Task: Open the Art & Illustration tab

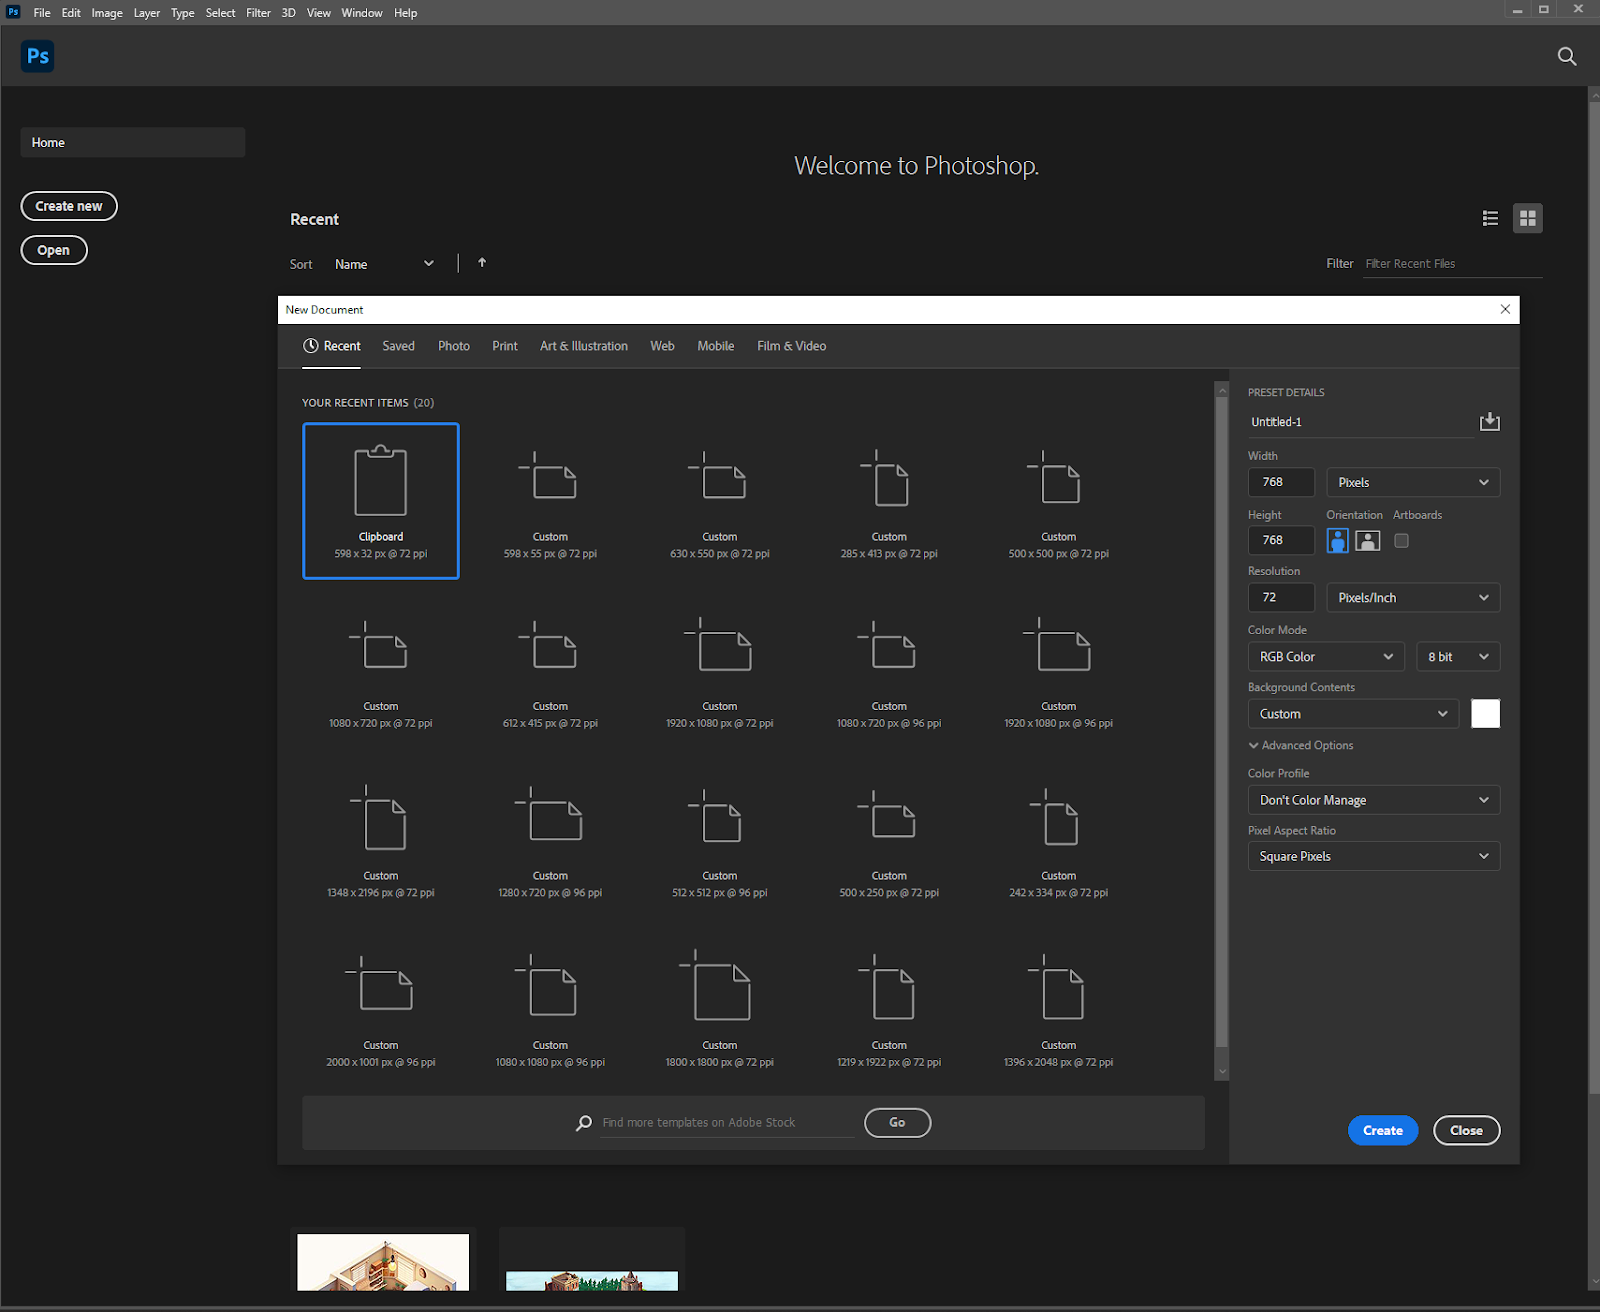Action: [x=584, y=346]
